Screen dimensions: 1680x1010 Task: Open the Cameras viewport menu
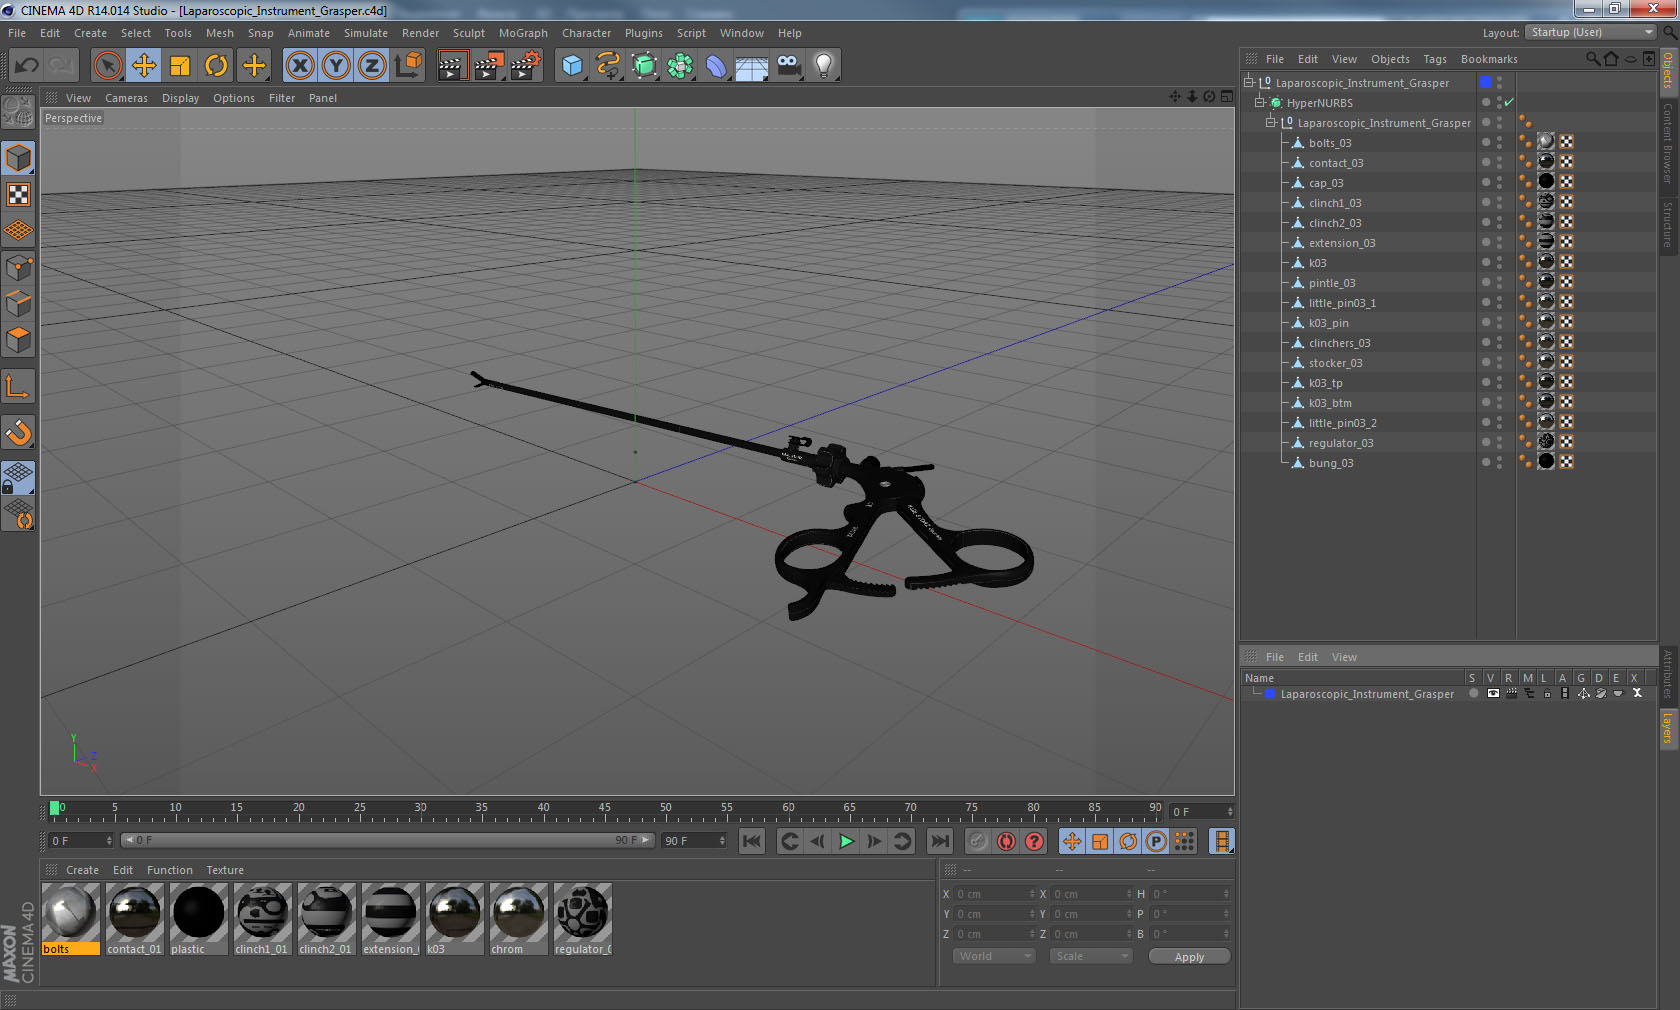coord(126,98)
